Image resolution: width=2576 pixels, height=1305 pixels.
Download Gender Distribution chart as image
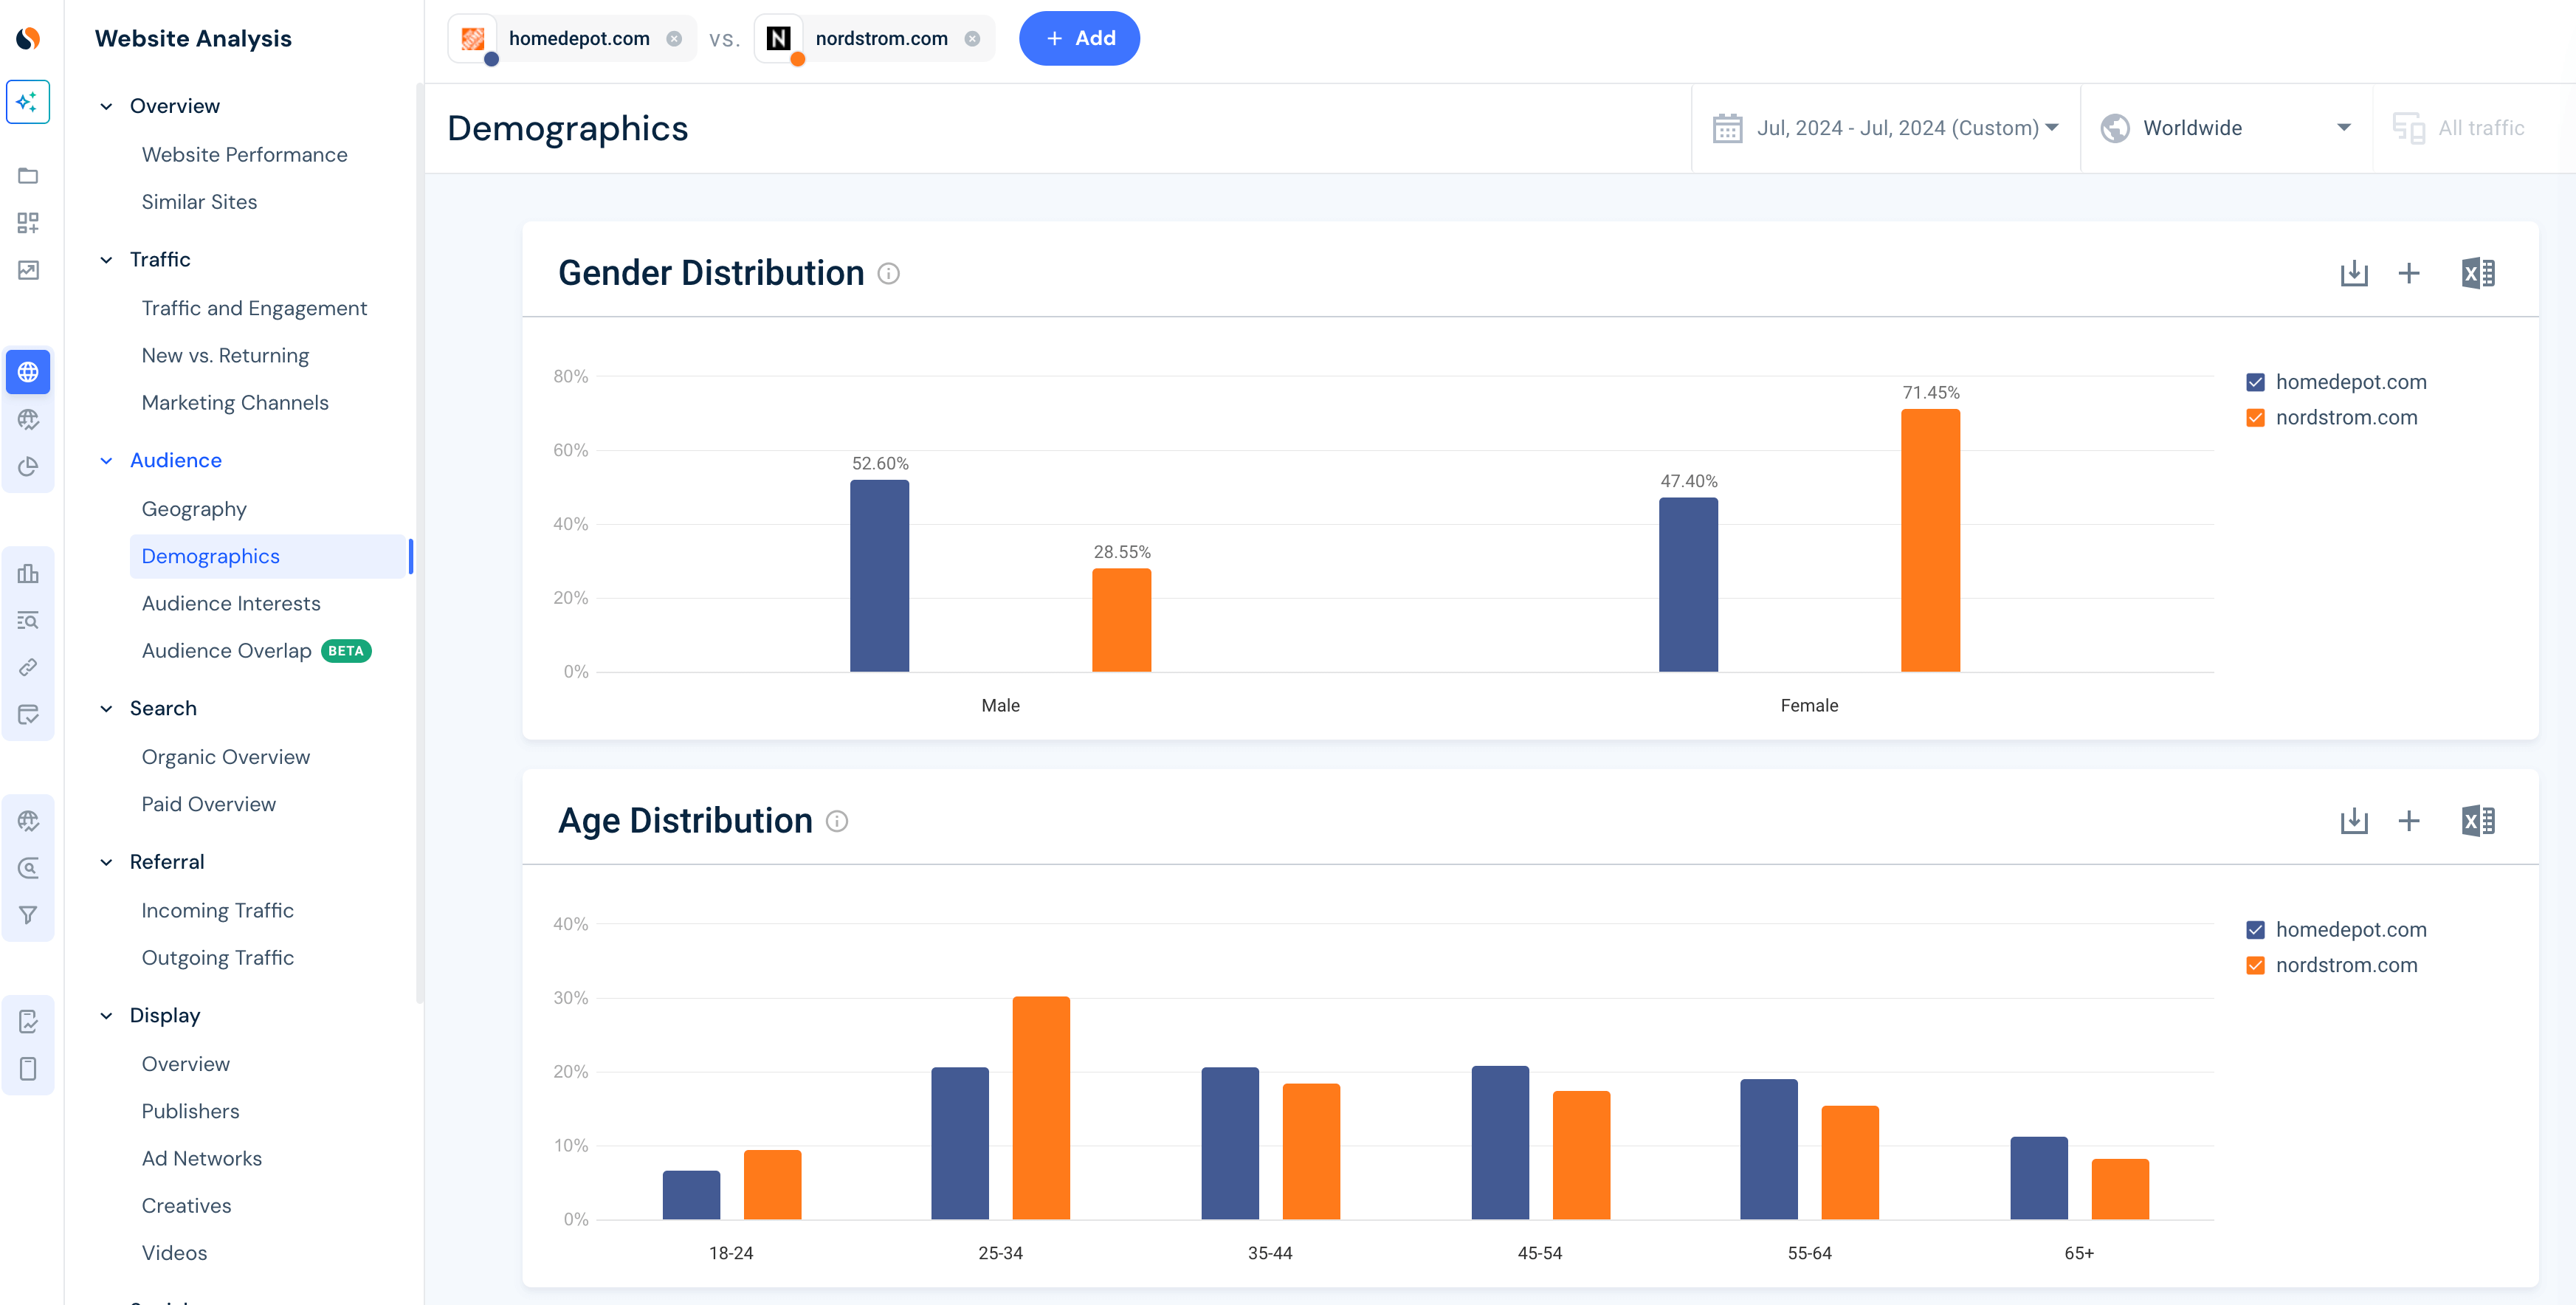coord(2353,273)
